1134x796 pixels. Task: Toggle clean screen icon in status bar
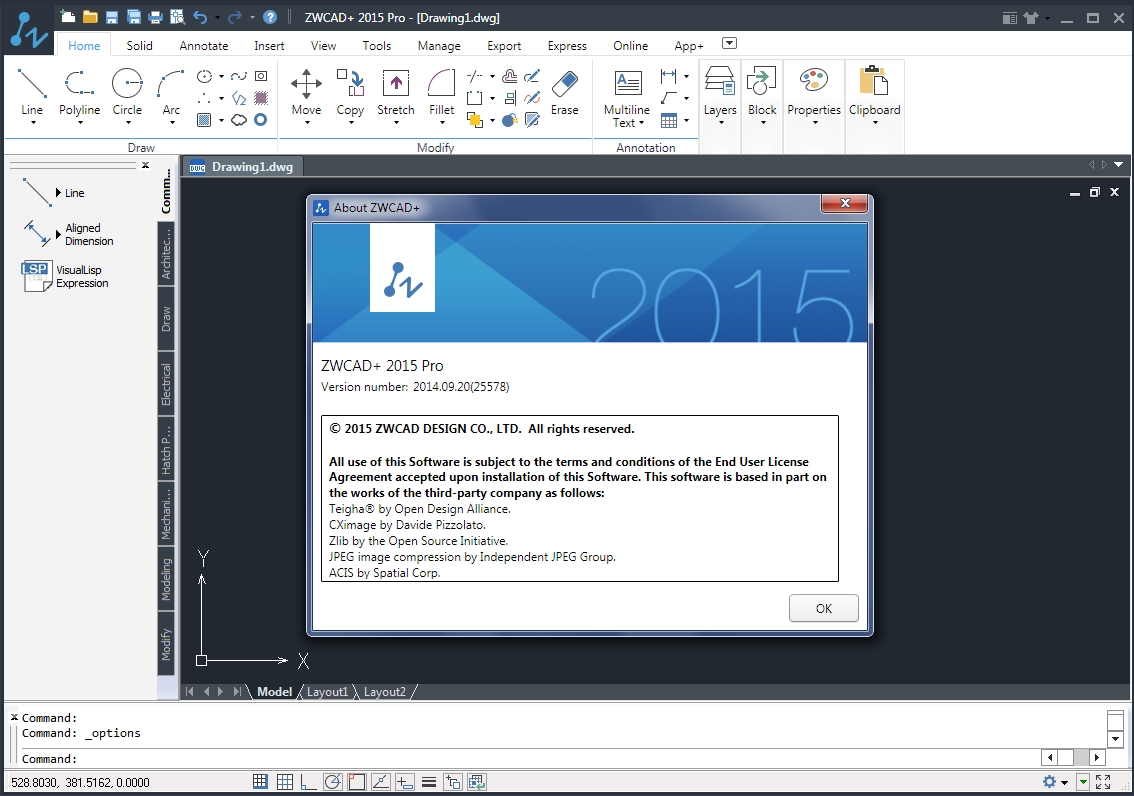(x=1103, y=782)
